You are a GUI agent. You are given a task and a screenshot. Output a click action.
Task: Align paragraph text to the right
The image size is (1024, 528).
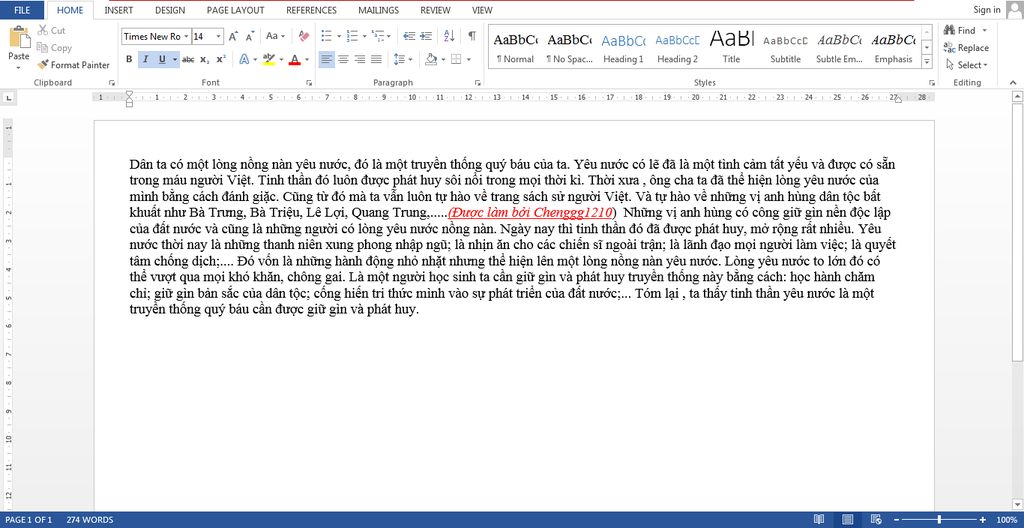[360, 59]
